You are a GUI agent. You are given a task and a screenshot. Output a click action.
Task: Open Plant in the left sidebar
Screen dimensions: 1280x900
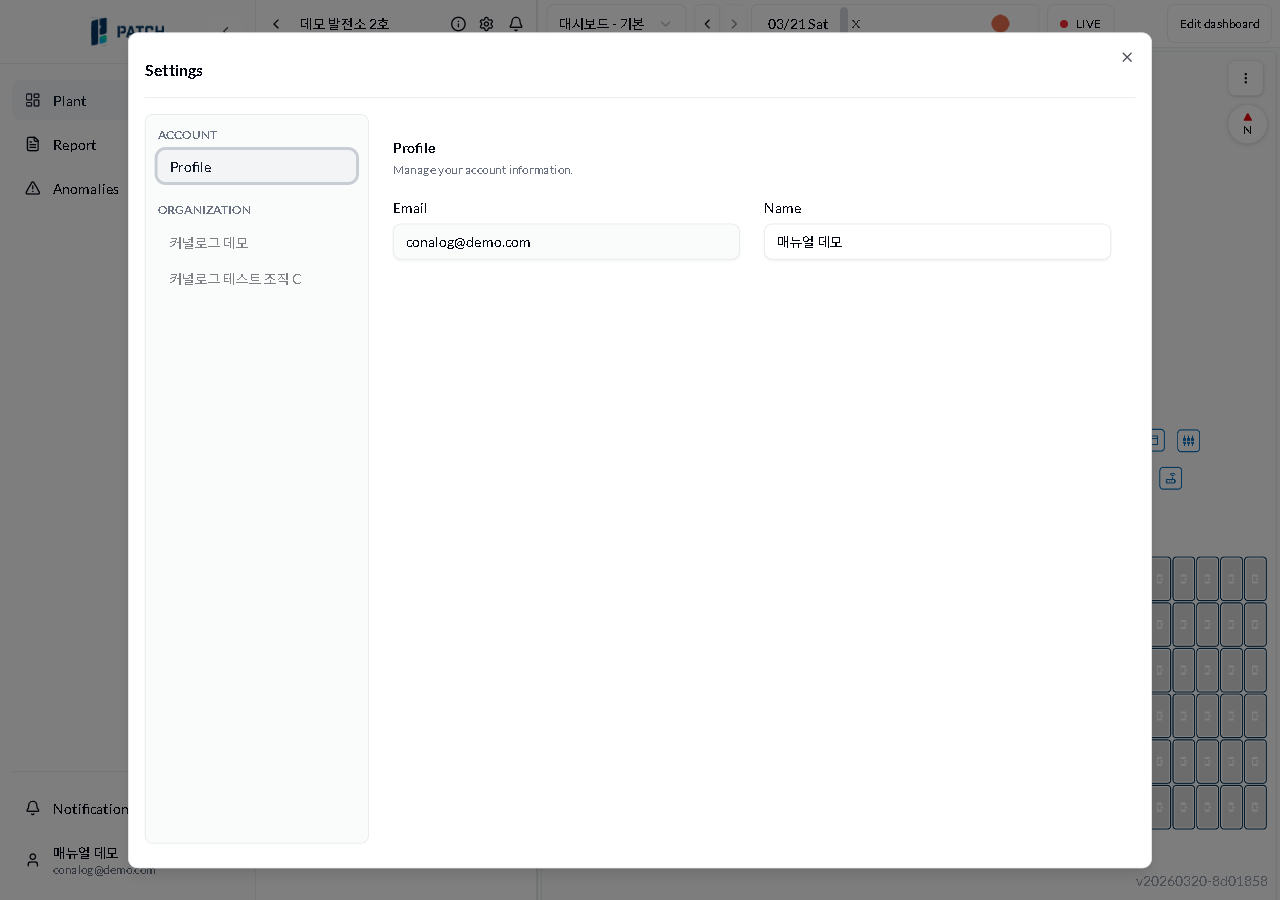pos(69,100)
